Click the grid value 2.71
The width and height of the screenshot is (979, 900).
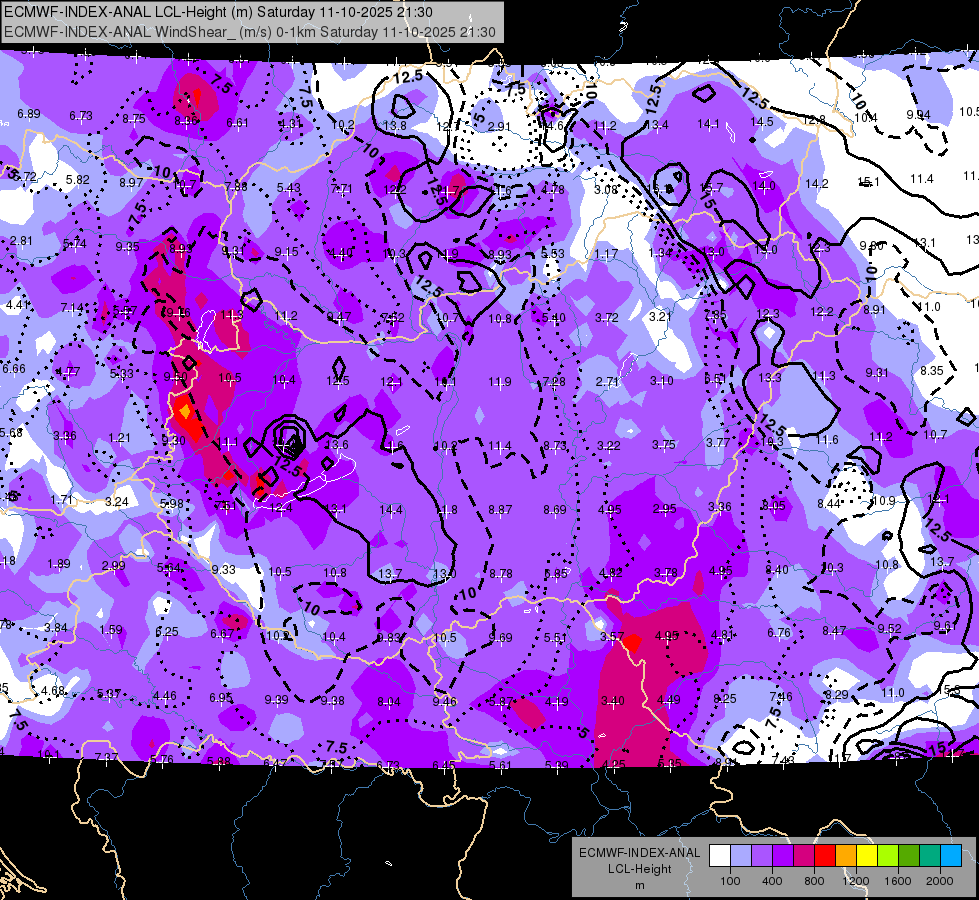[x=608, y=382]
